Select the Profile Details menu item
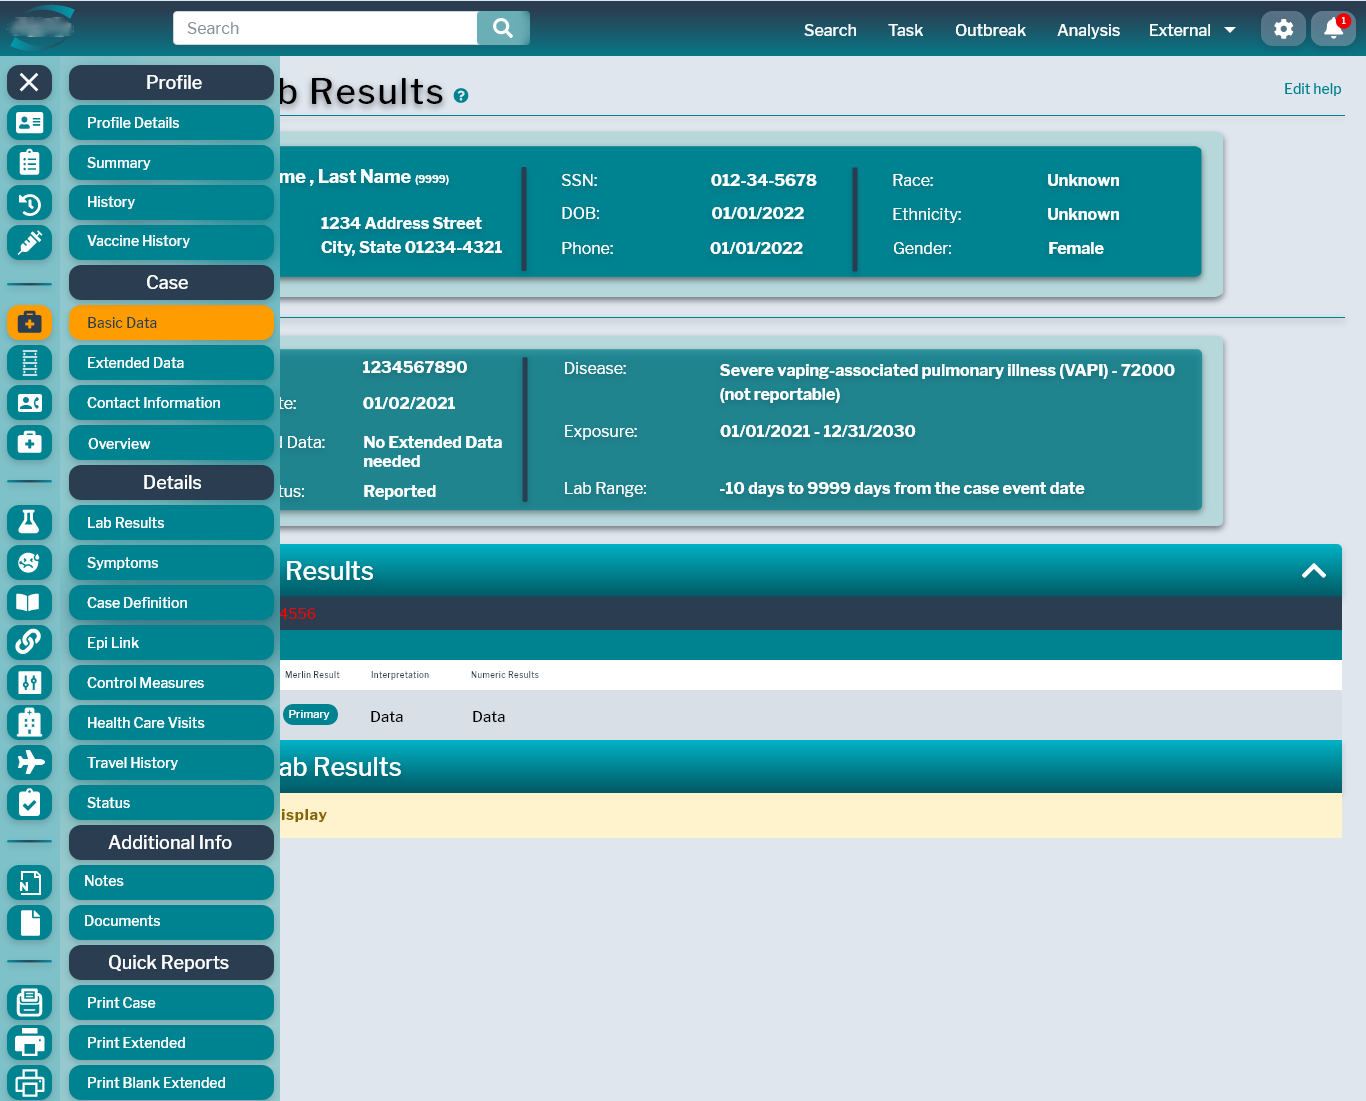This screenshot has width=1366, height=1101. [171, 122]
